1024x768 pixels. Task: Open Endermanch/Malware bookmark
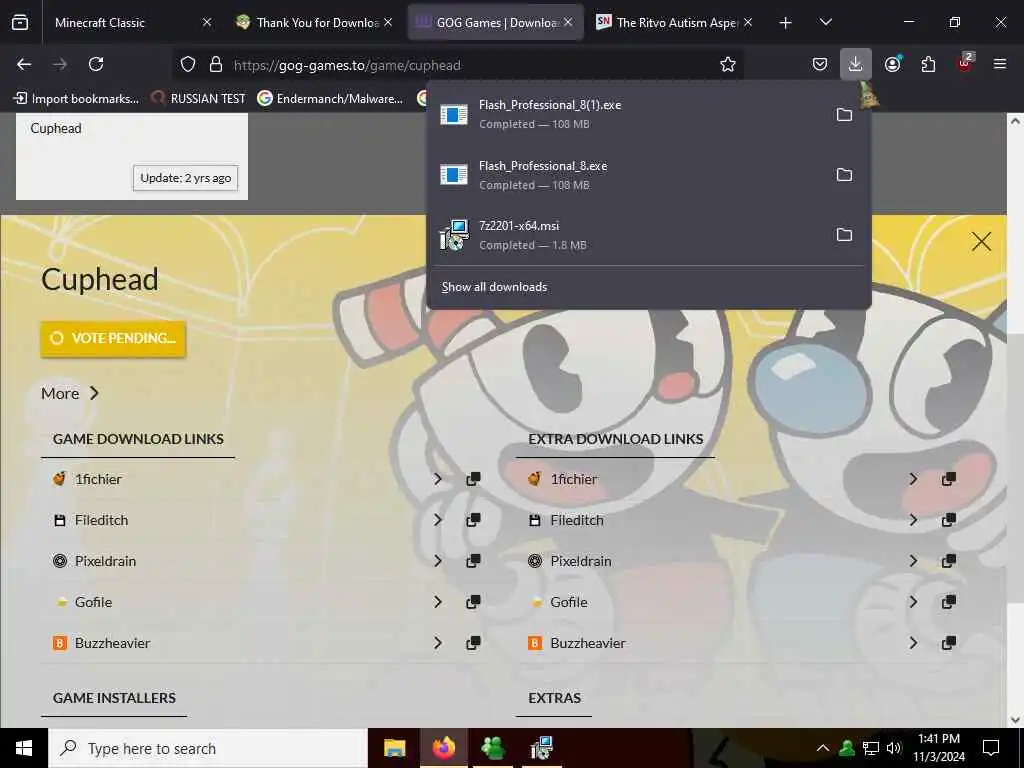point(330,99)
